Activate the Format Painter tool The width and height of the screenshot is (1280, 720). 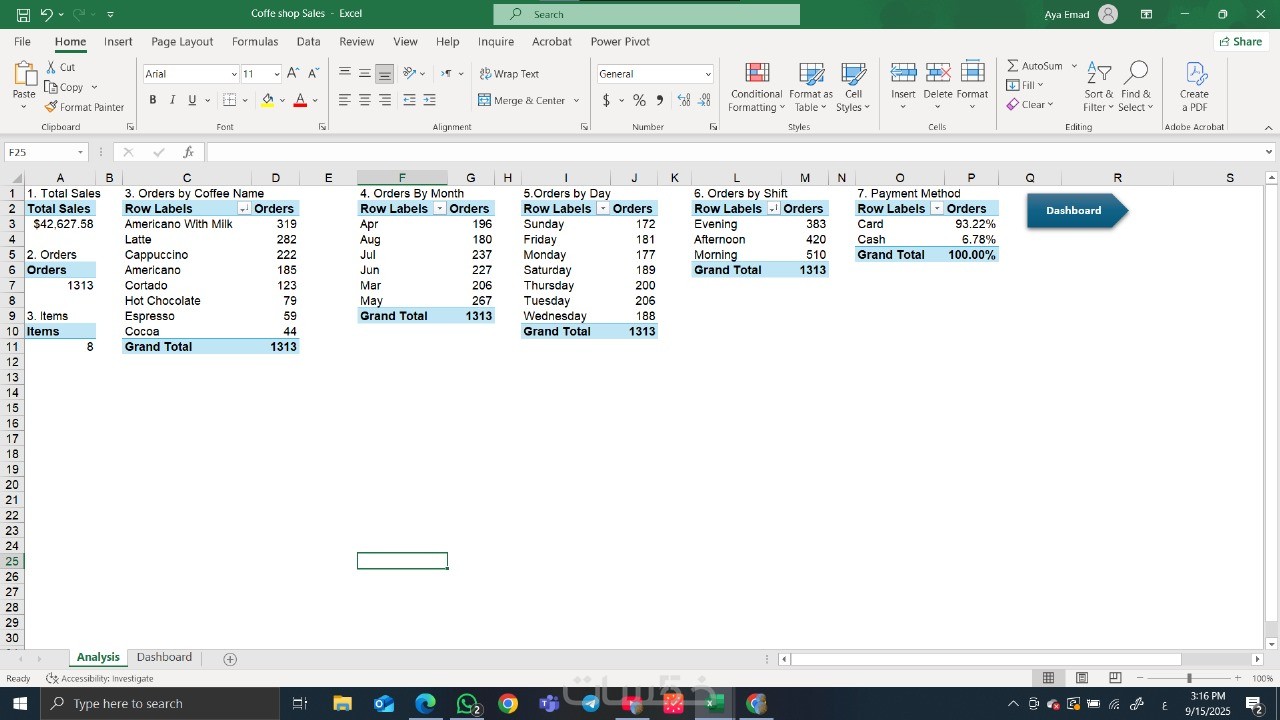click(x=84, y=107)
